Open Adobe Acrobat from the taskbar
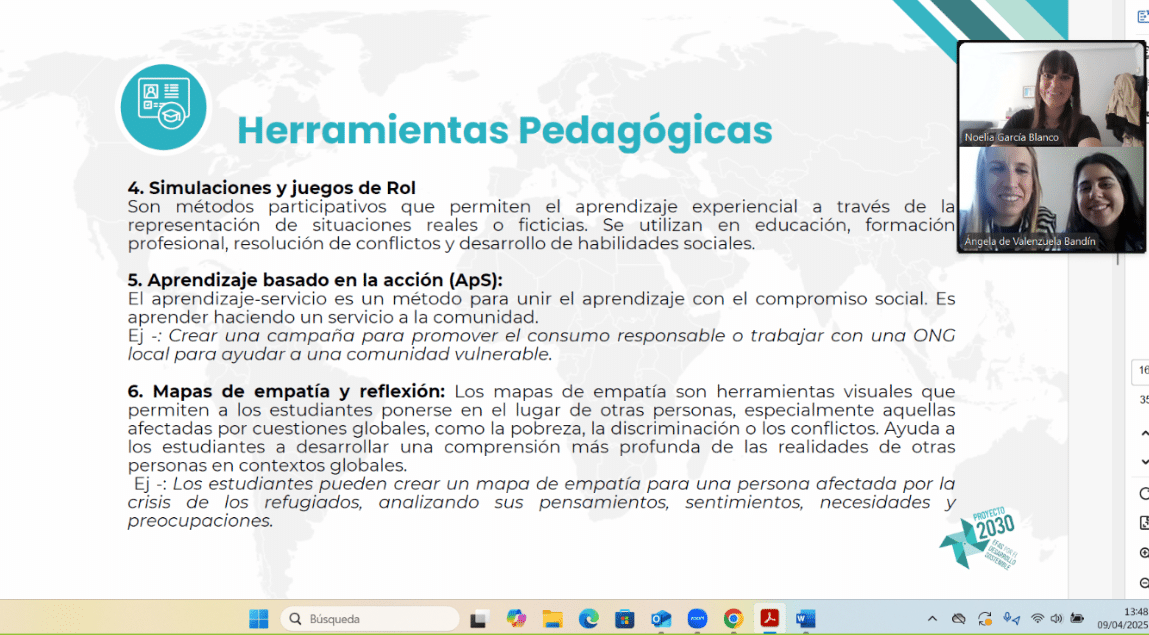This screenshot has height=635, width=1149. [x=770, y=619]
